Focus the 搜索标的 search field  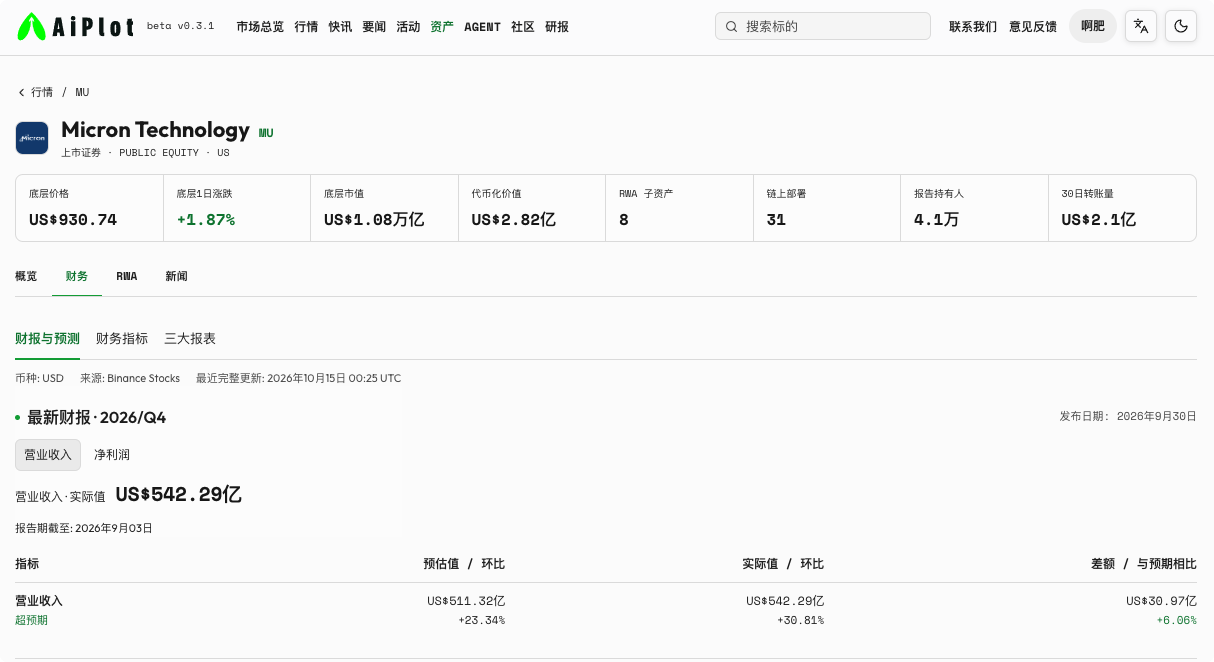[823, 26]
